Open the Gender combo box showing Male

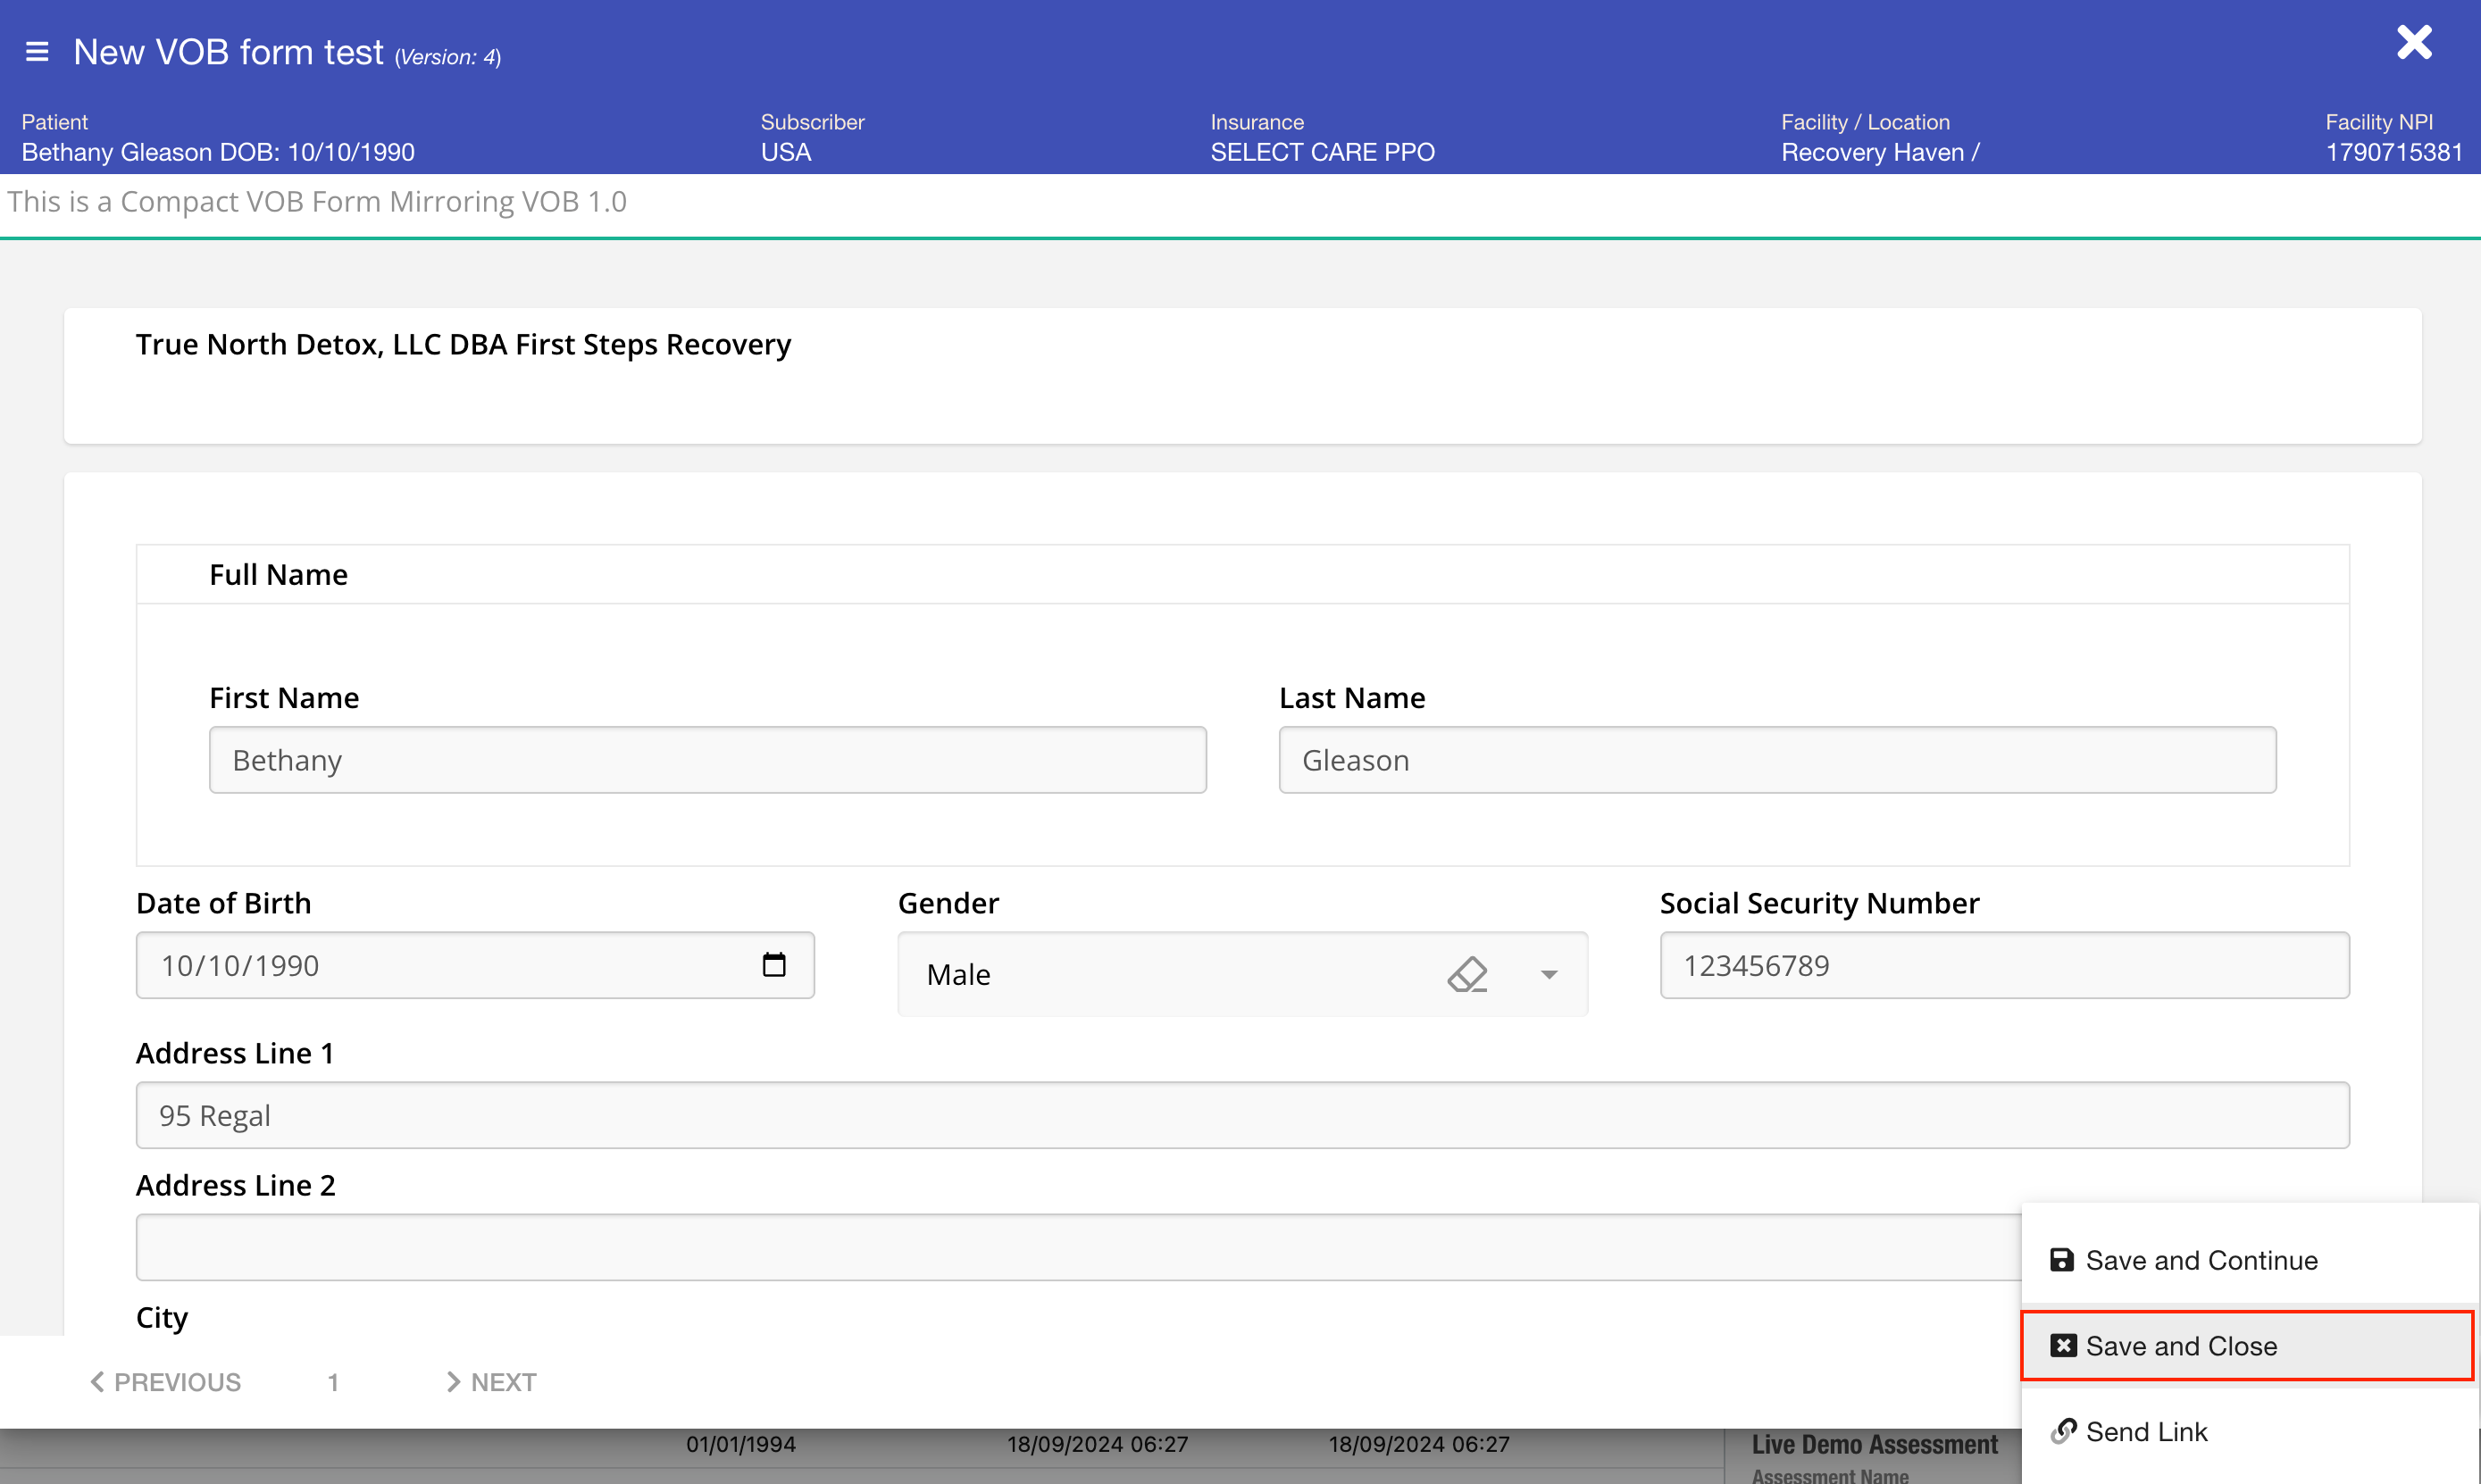(1150, 974)
